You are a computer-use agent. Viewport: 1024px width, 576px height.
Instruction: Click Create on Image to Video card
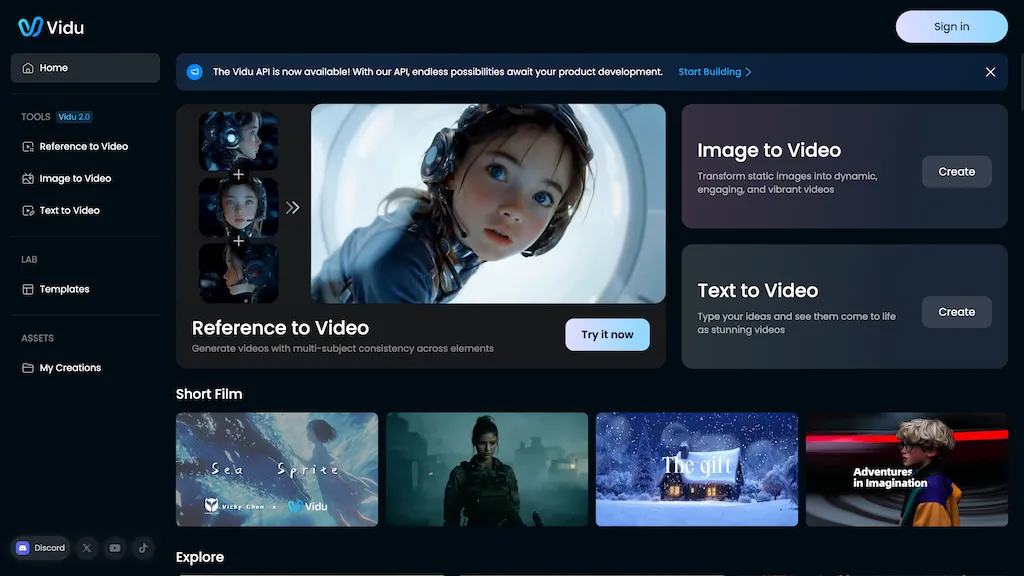957,172
